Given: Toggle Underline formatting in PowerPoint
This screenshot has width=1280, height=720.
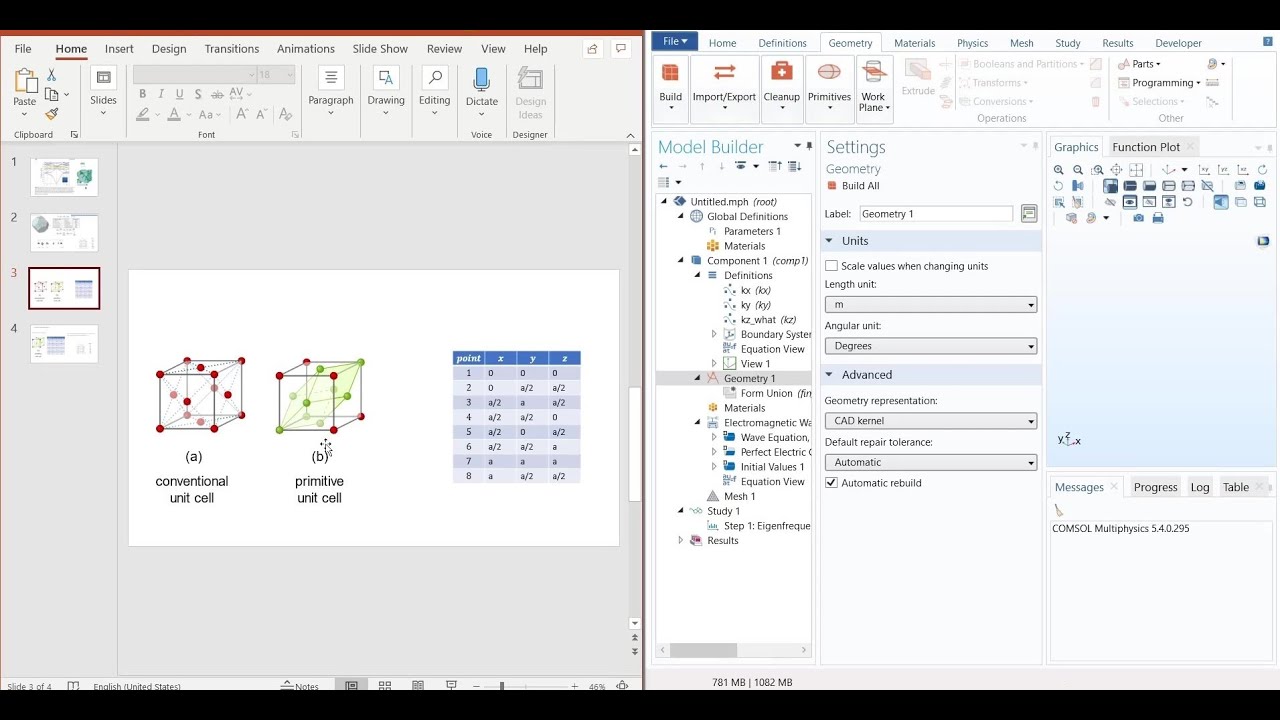Looking at the screenshot, I should coord(179,94).
